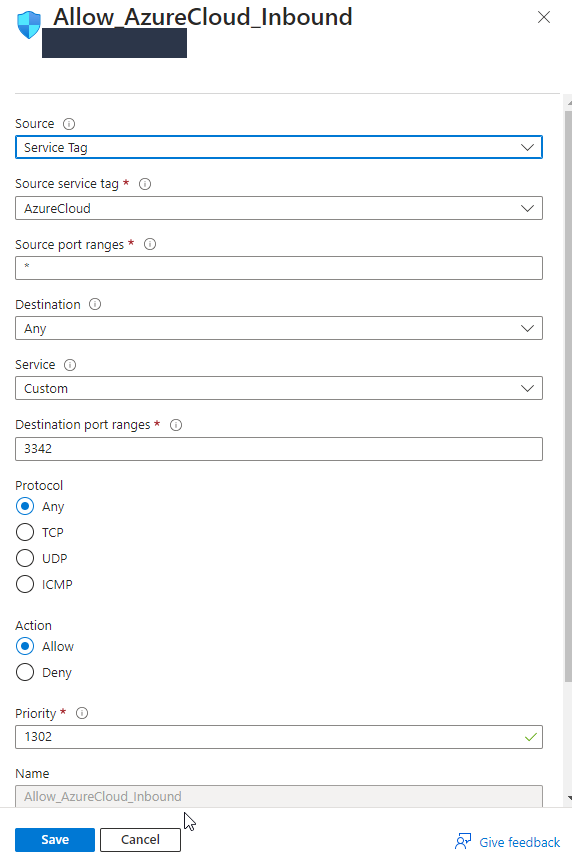Expand the Service dropdown showing Custom
The height and width of the screenshot is (868, 572).
(279, 388)
